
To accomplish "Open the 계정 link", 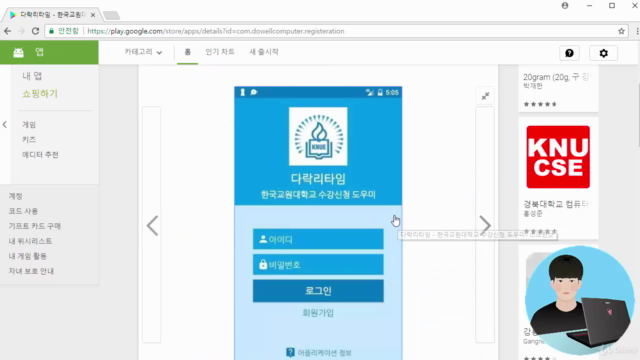I will click(16, 196).
